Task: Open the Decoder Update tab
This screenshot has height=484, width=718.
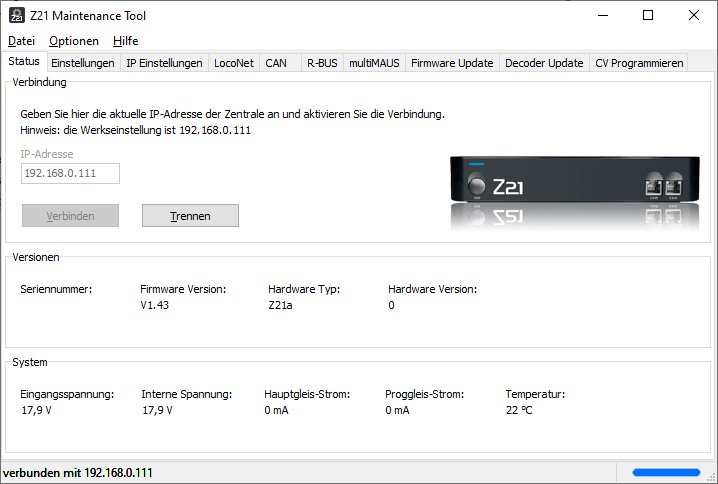Action: (x=544, y=63)
